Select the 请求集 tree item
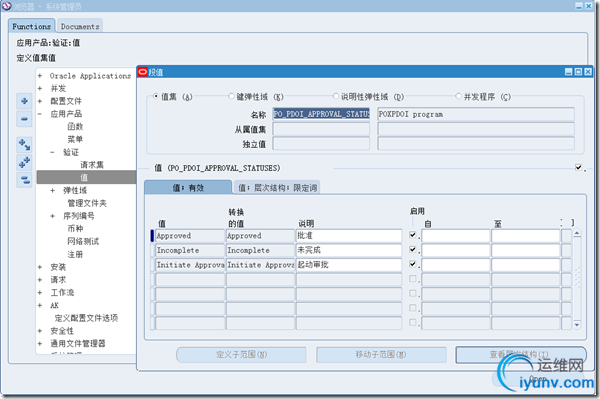This screenshot has height=399, width=600. point(92,165)
